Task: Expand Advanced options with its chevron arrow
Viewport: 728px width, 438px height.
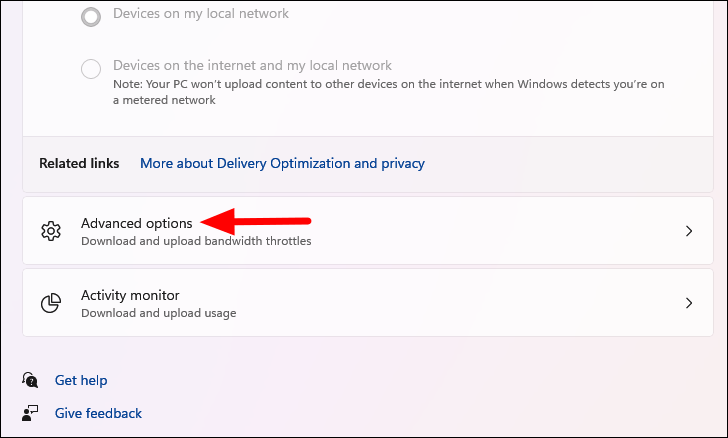Action: (689, 231)
